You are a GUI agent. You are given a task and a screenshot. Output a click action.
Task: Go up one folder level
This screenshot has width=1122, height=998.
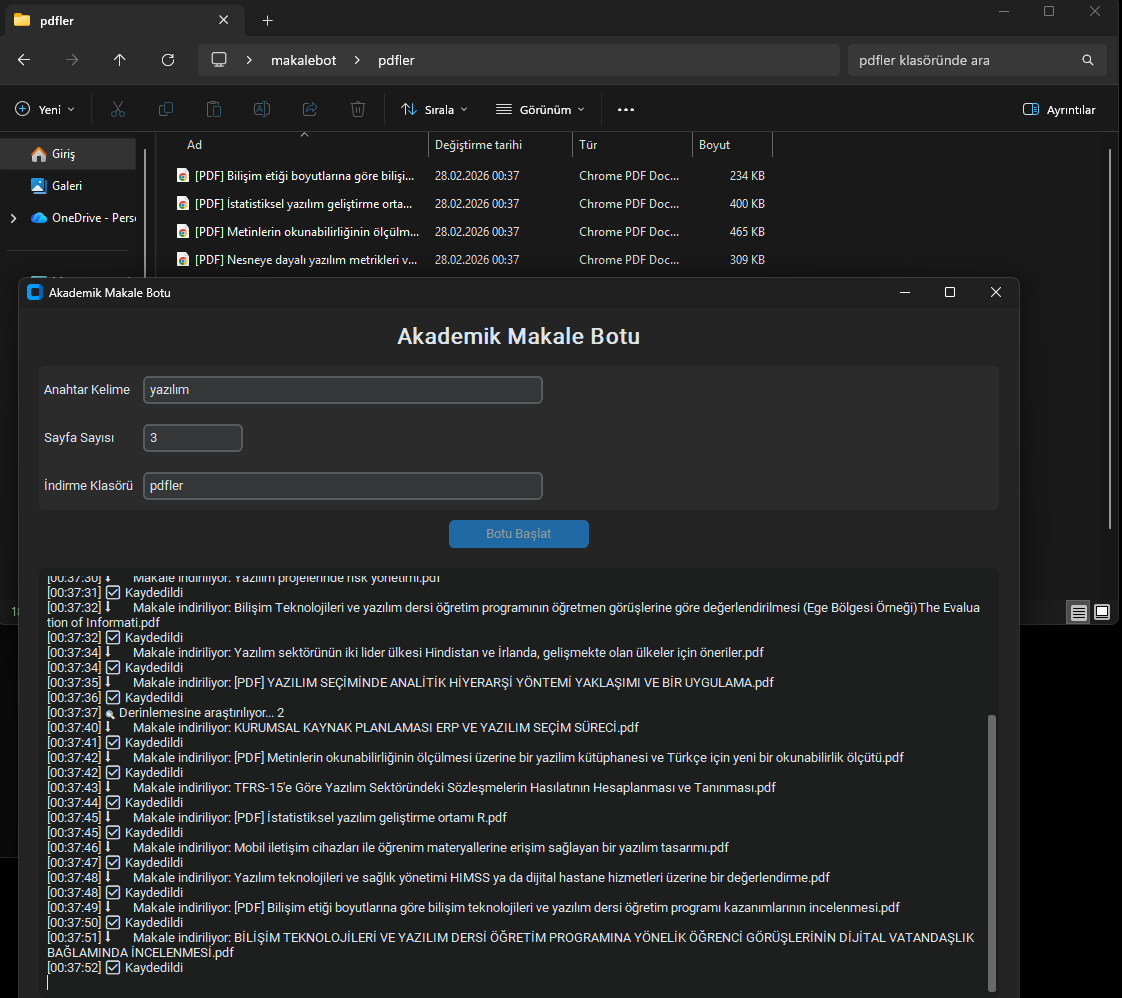click(120, 60)
